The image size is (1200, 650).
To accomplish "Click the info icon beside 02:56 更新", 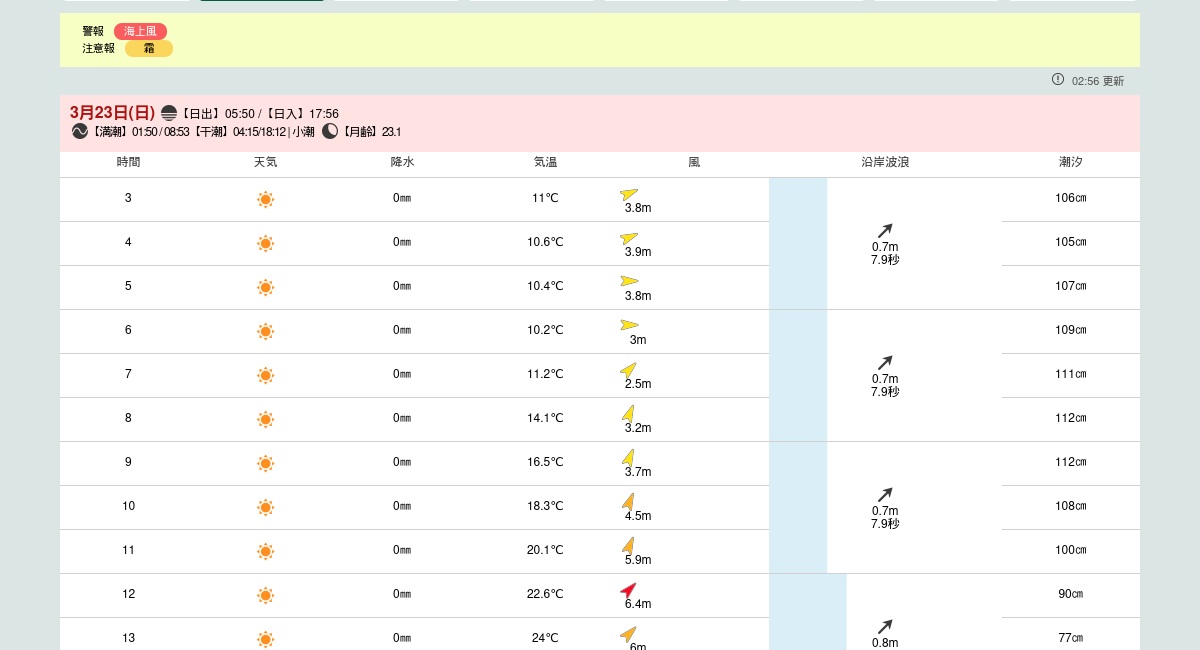I will (1058, 79).
